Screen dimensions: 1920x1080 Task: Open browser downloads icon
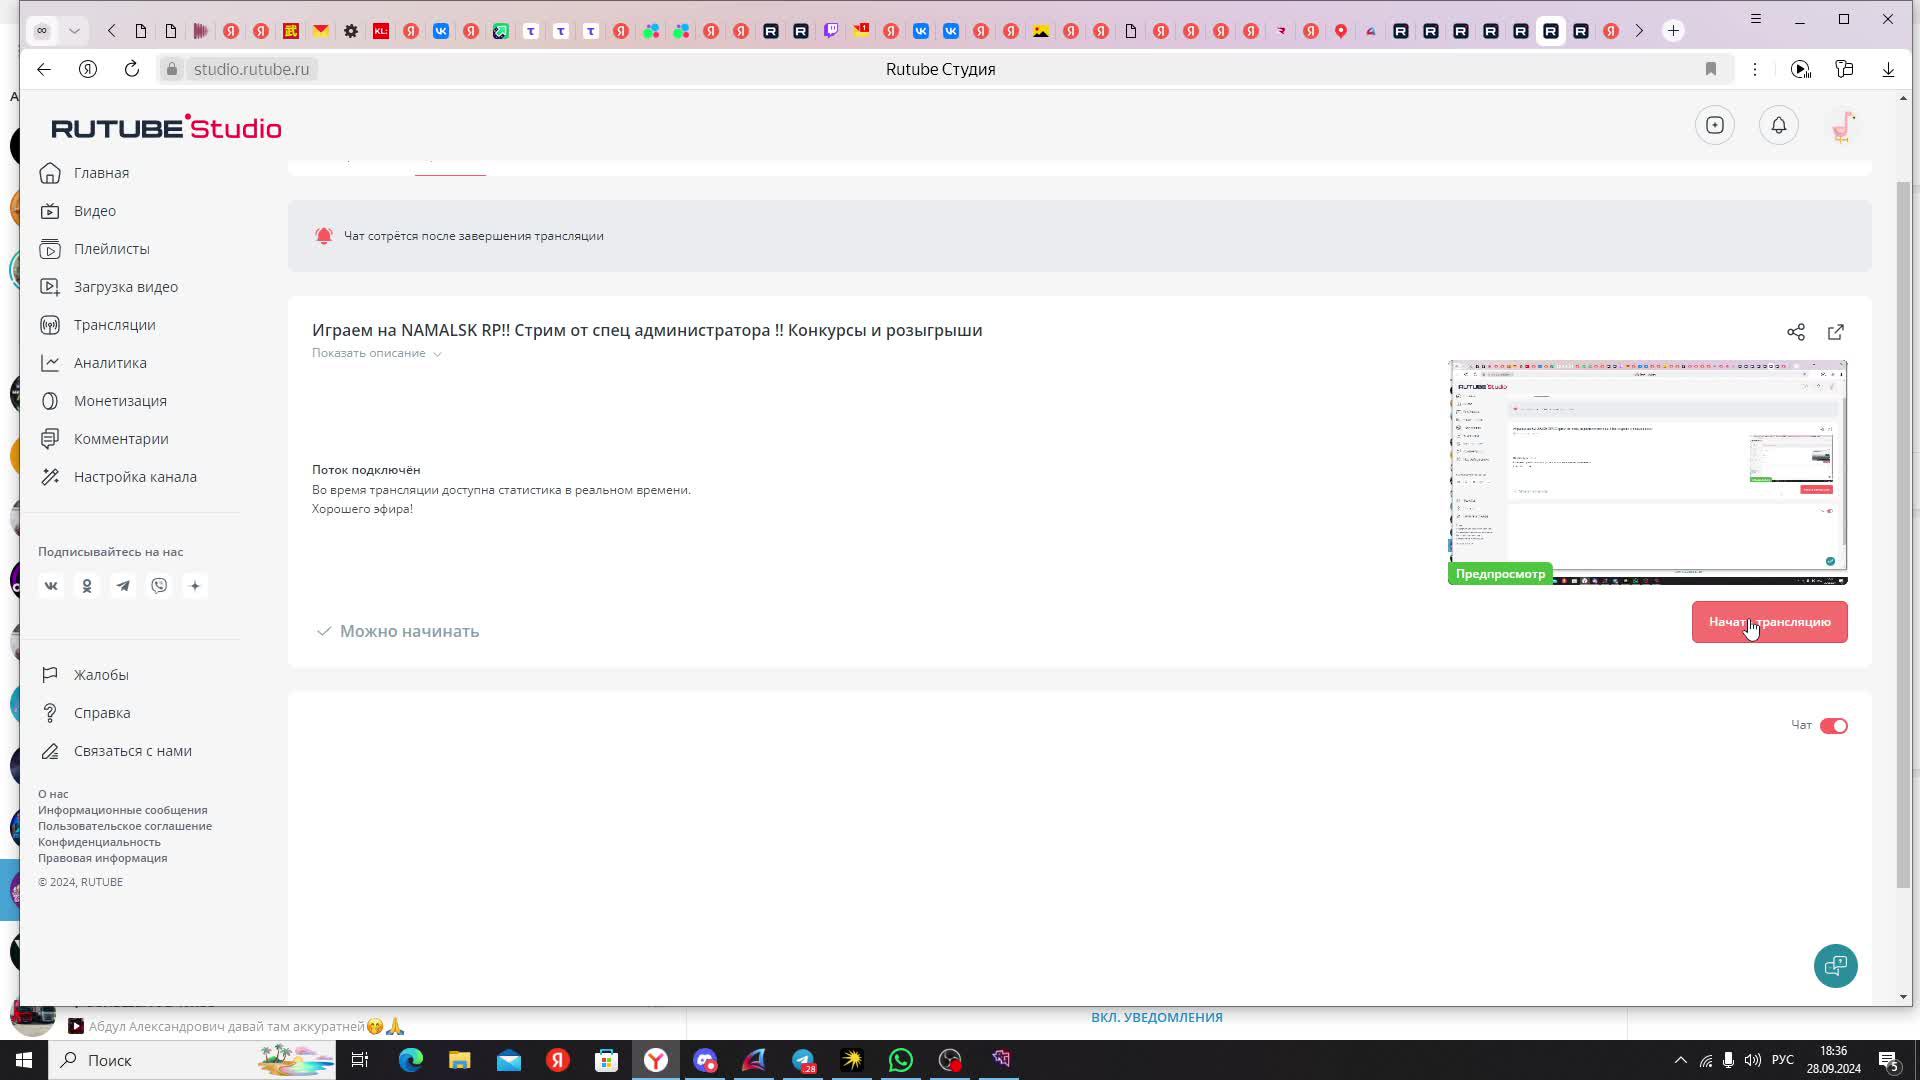1889,69
